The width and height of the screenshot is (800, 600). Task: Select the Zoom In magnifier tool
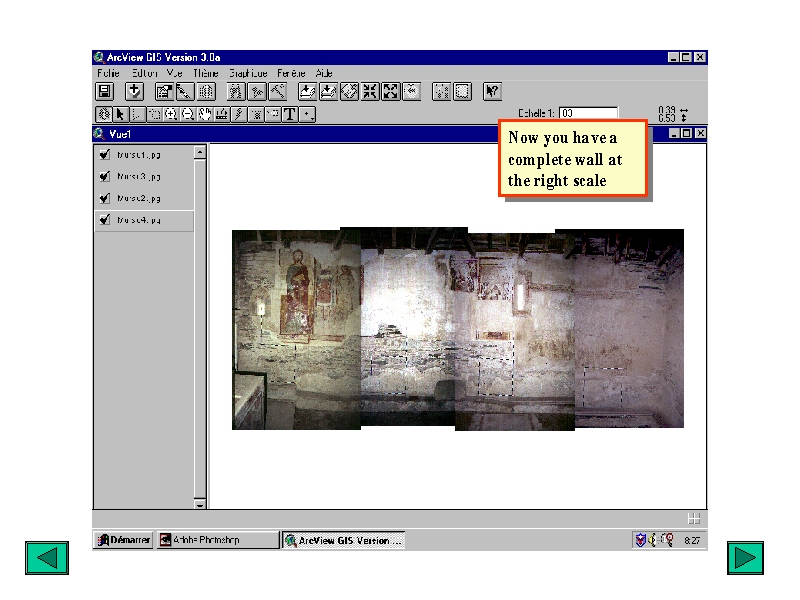(x=171, y=114)
